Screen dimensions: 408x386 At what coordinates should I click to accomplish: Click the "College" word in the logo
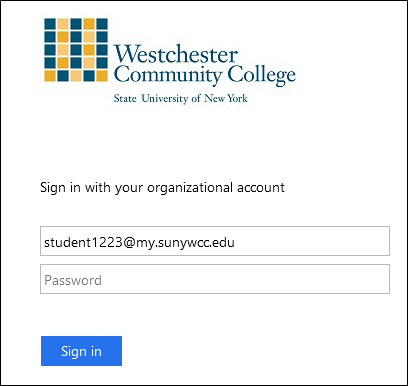(261, 75)
